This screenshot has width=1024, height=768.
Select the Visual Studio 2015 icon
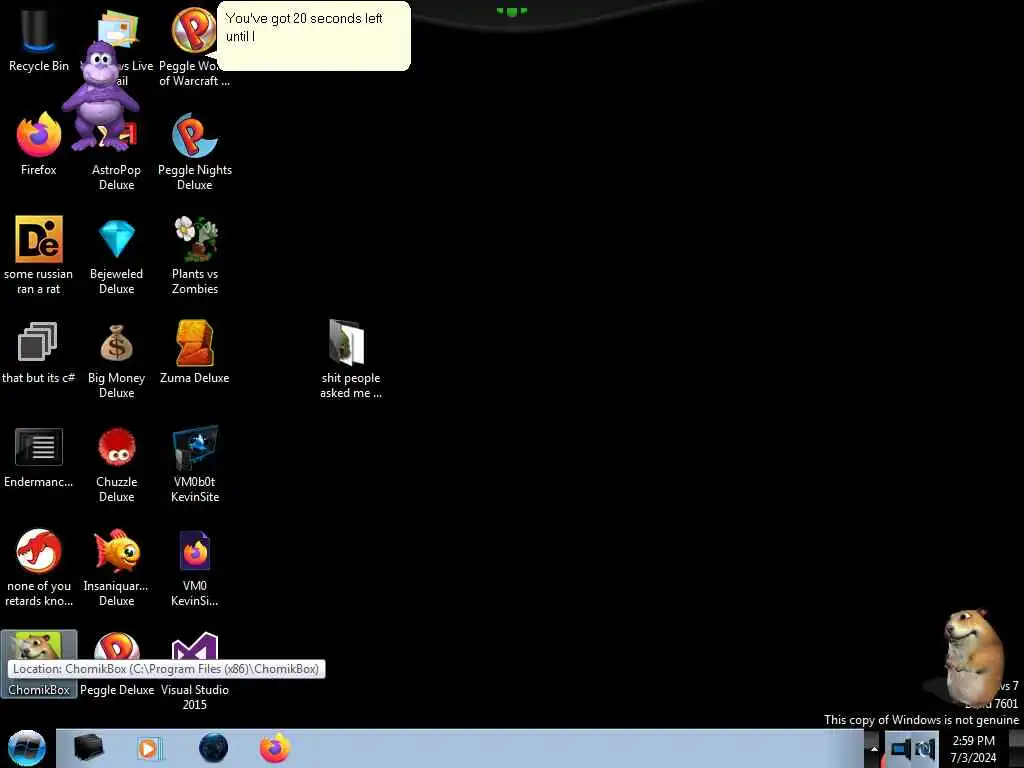click(195, 671)
